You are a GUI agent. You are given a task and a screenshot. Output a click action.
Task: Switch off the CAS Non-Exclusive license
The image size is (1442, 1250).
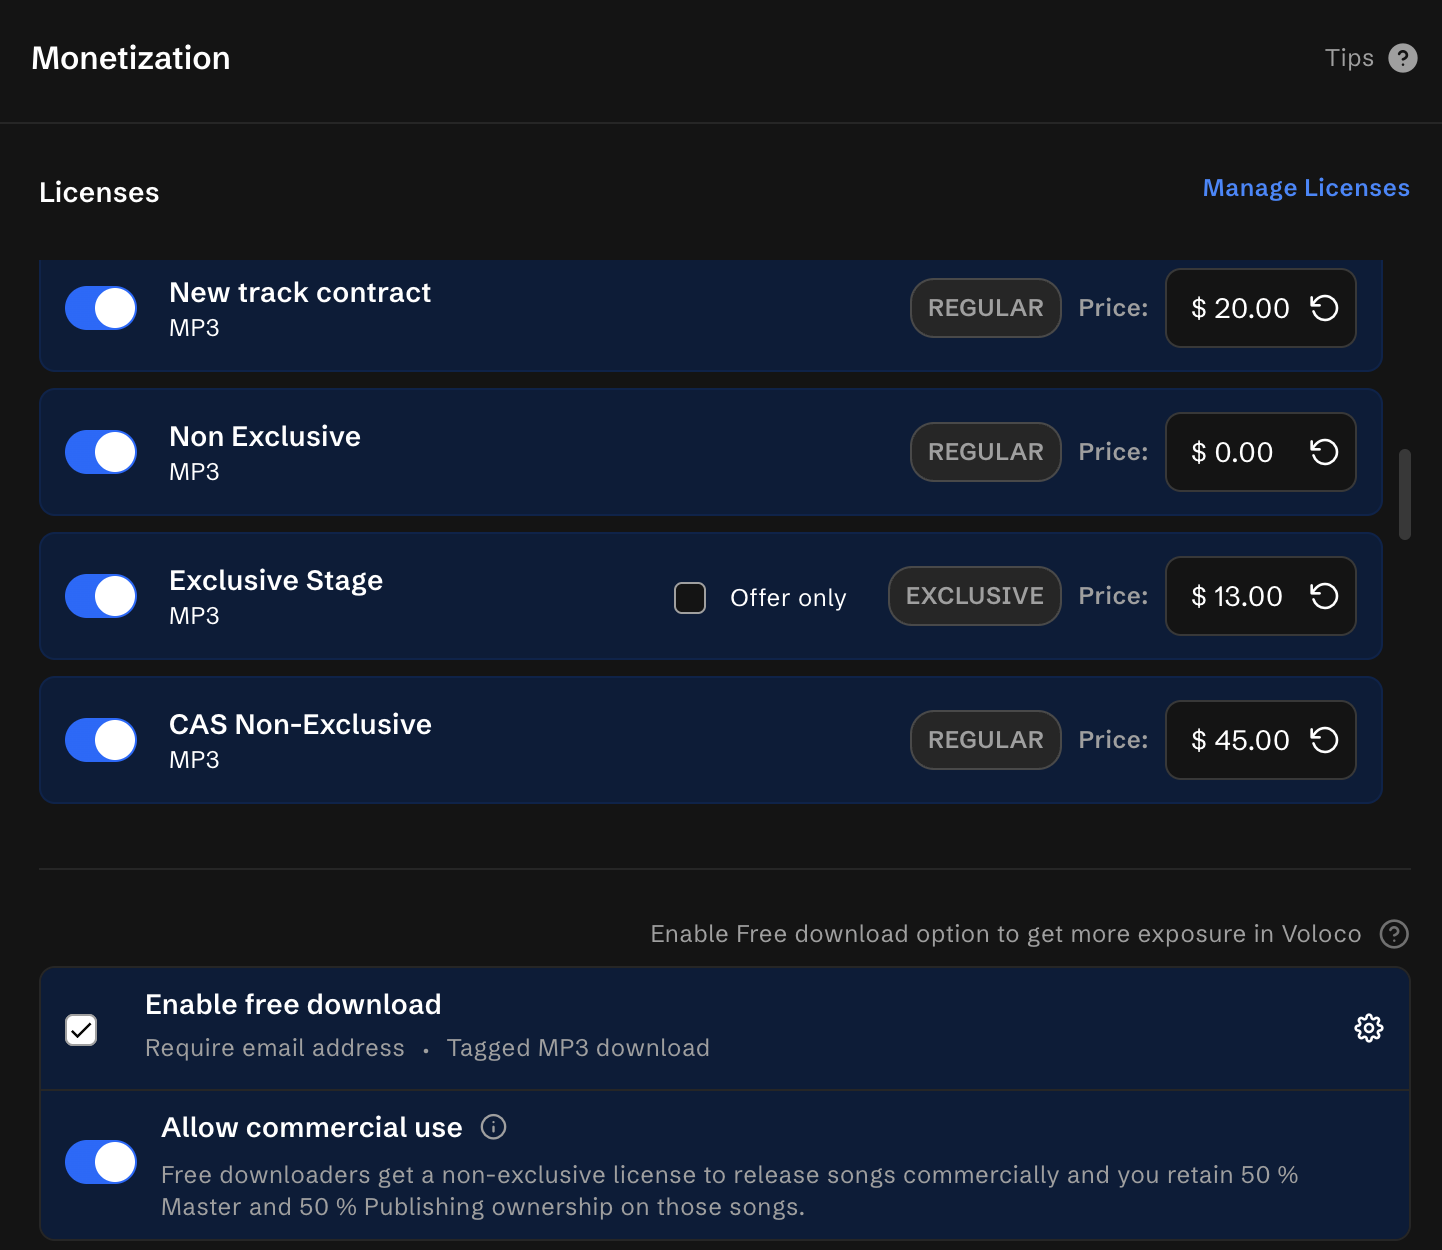click(101, 740)
